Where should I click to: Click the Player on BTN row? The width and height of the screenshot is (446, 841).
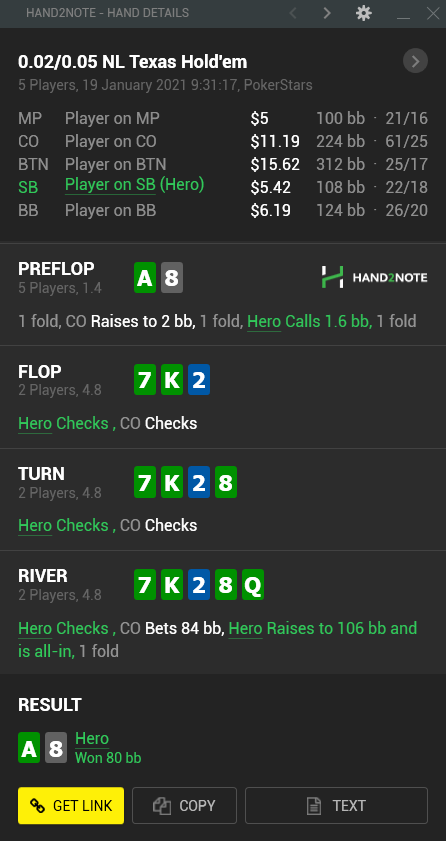tap(223, 164)
